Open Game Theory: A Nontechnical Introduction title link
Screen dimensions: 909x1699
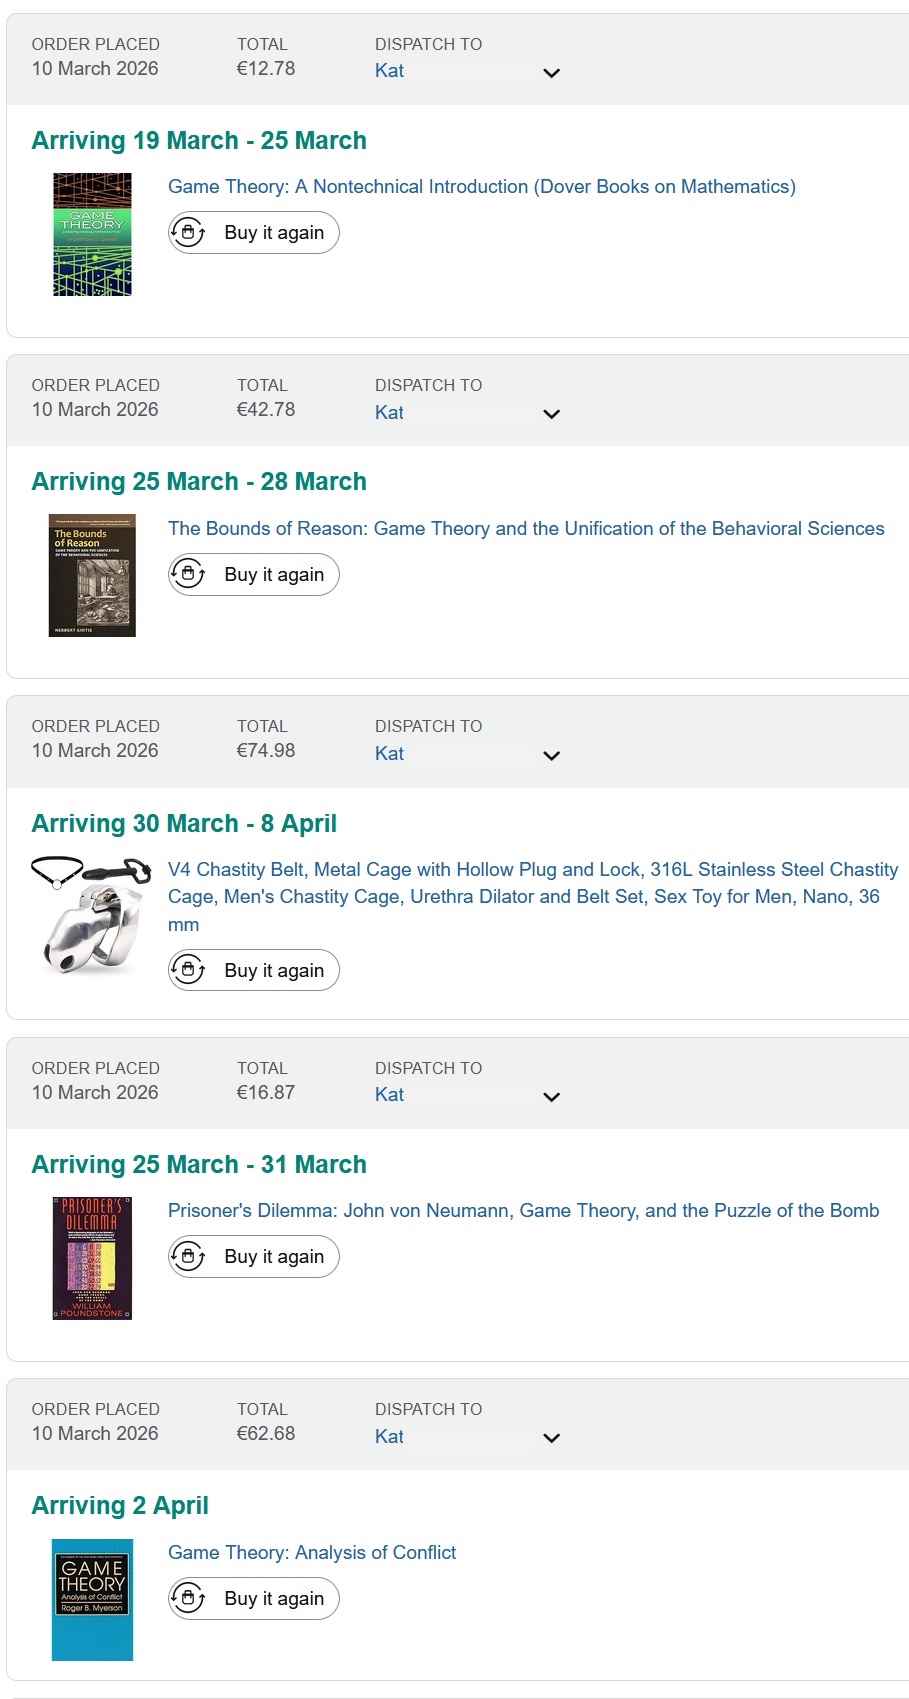click(481, 187)
